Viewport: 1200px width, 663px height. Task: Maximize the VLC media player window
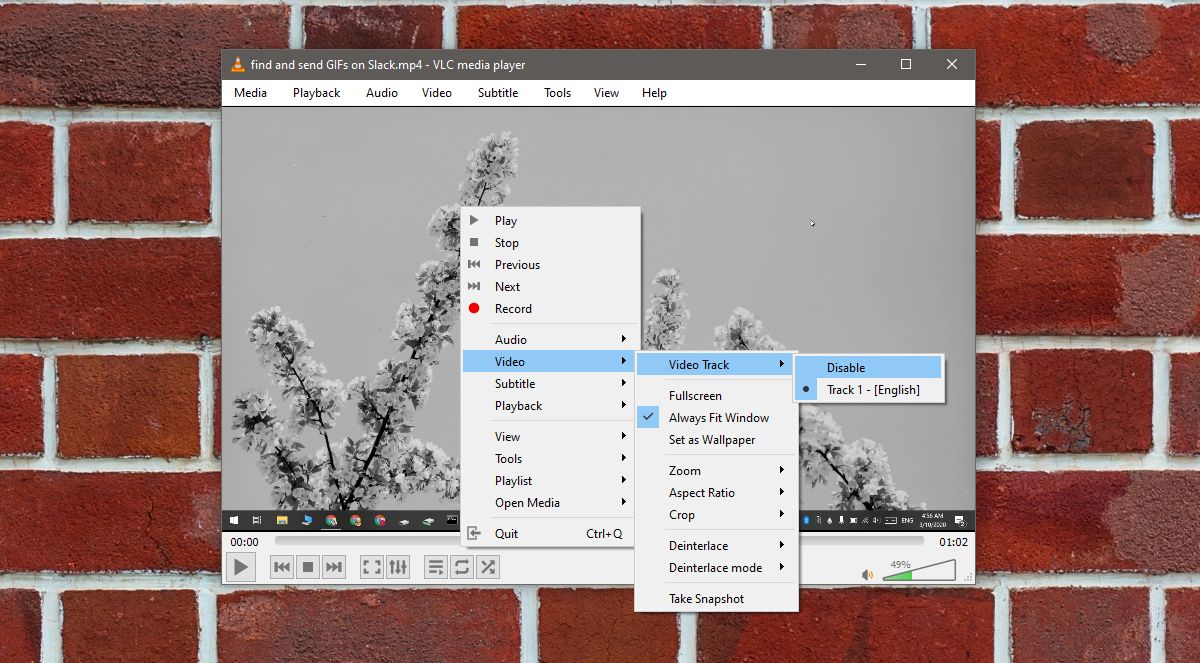(x=906, y=64)
